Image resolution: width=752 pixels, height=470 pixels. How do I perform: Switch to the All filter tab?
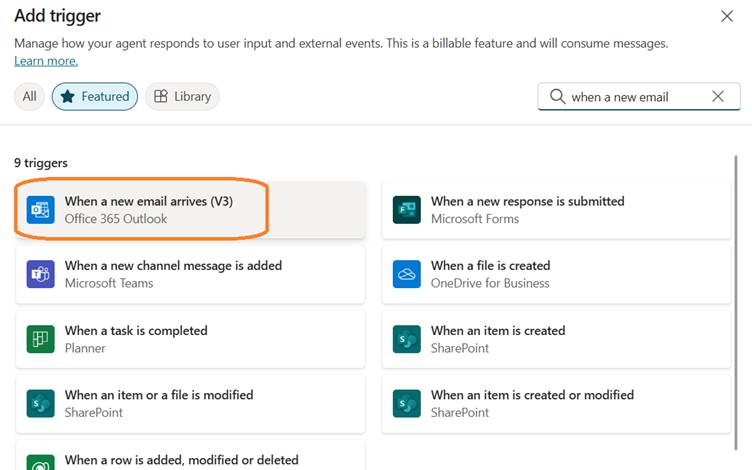[30, 96]
